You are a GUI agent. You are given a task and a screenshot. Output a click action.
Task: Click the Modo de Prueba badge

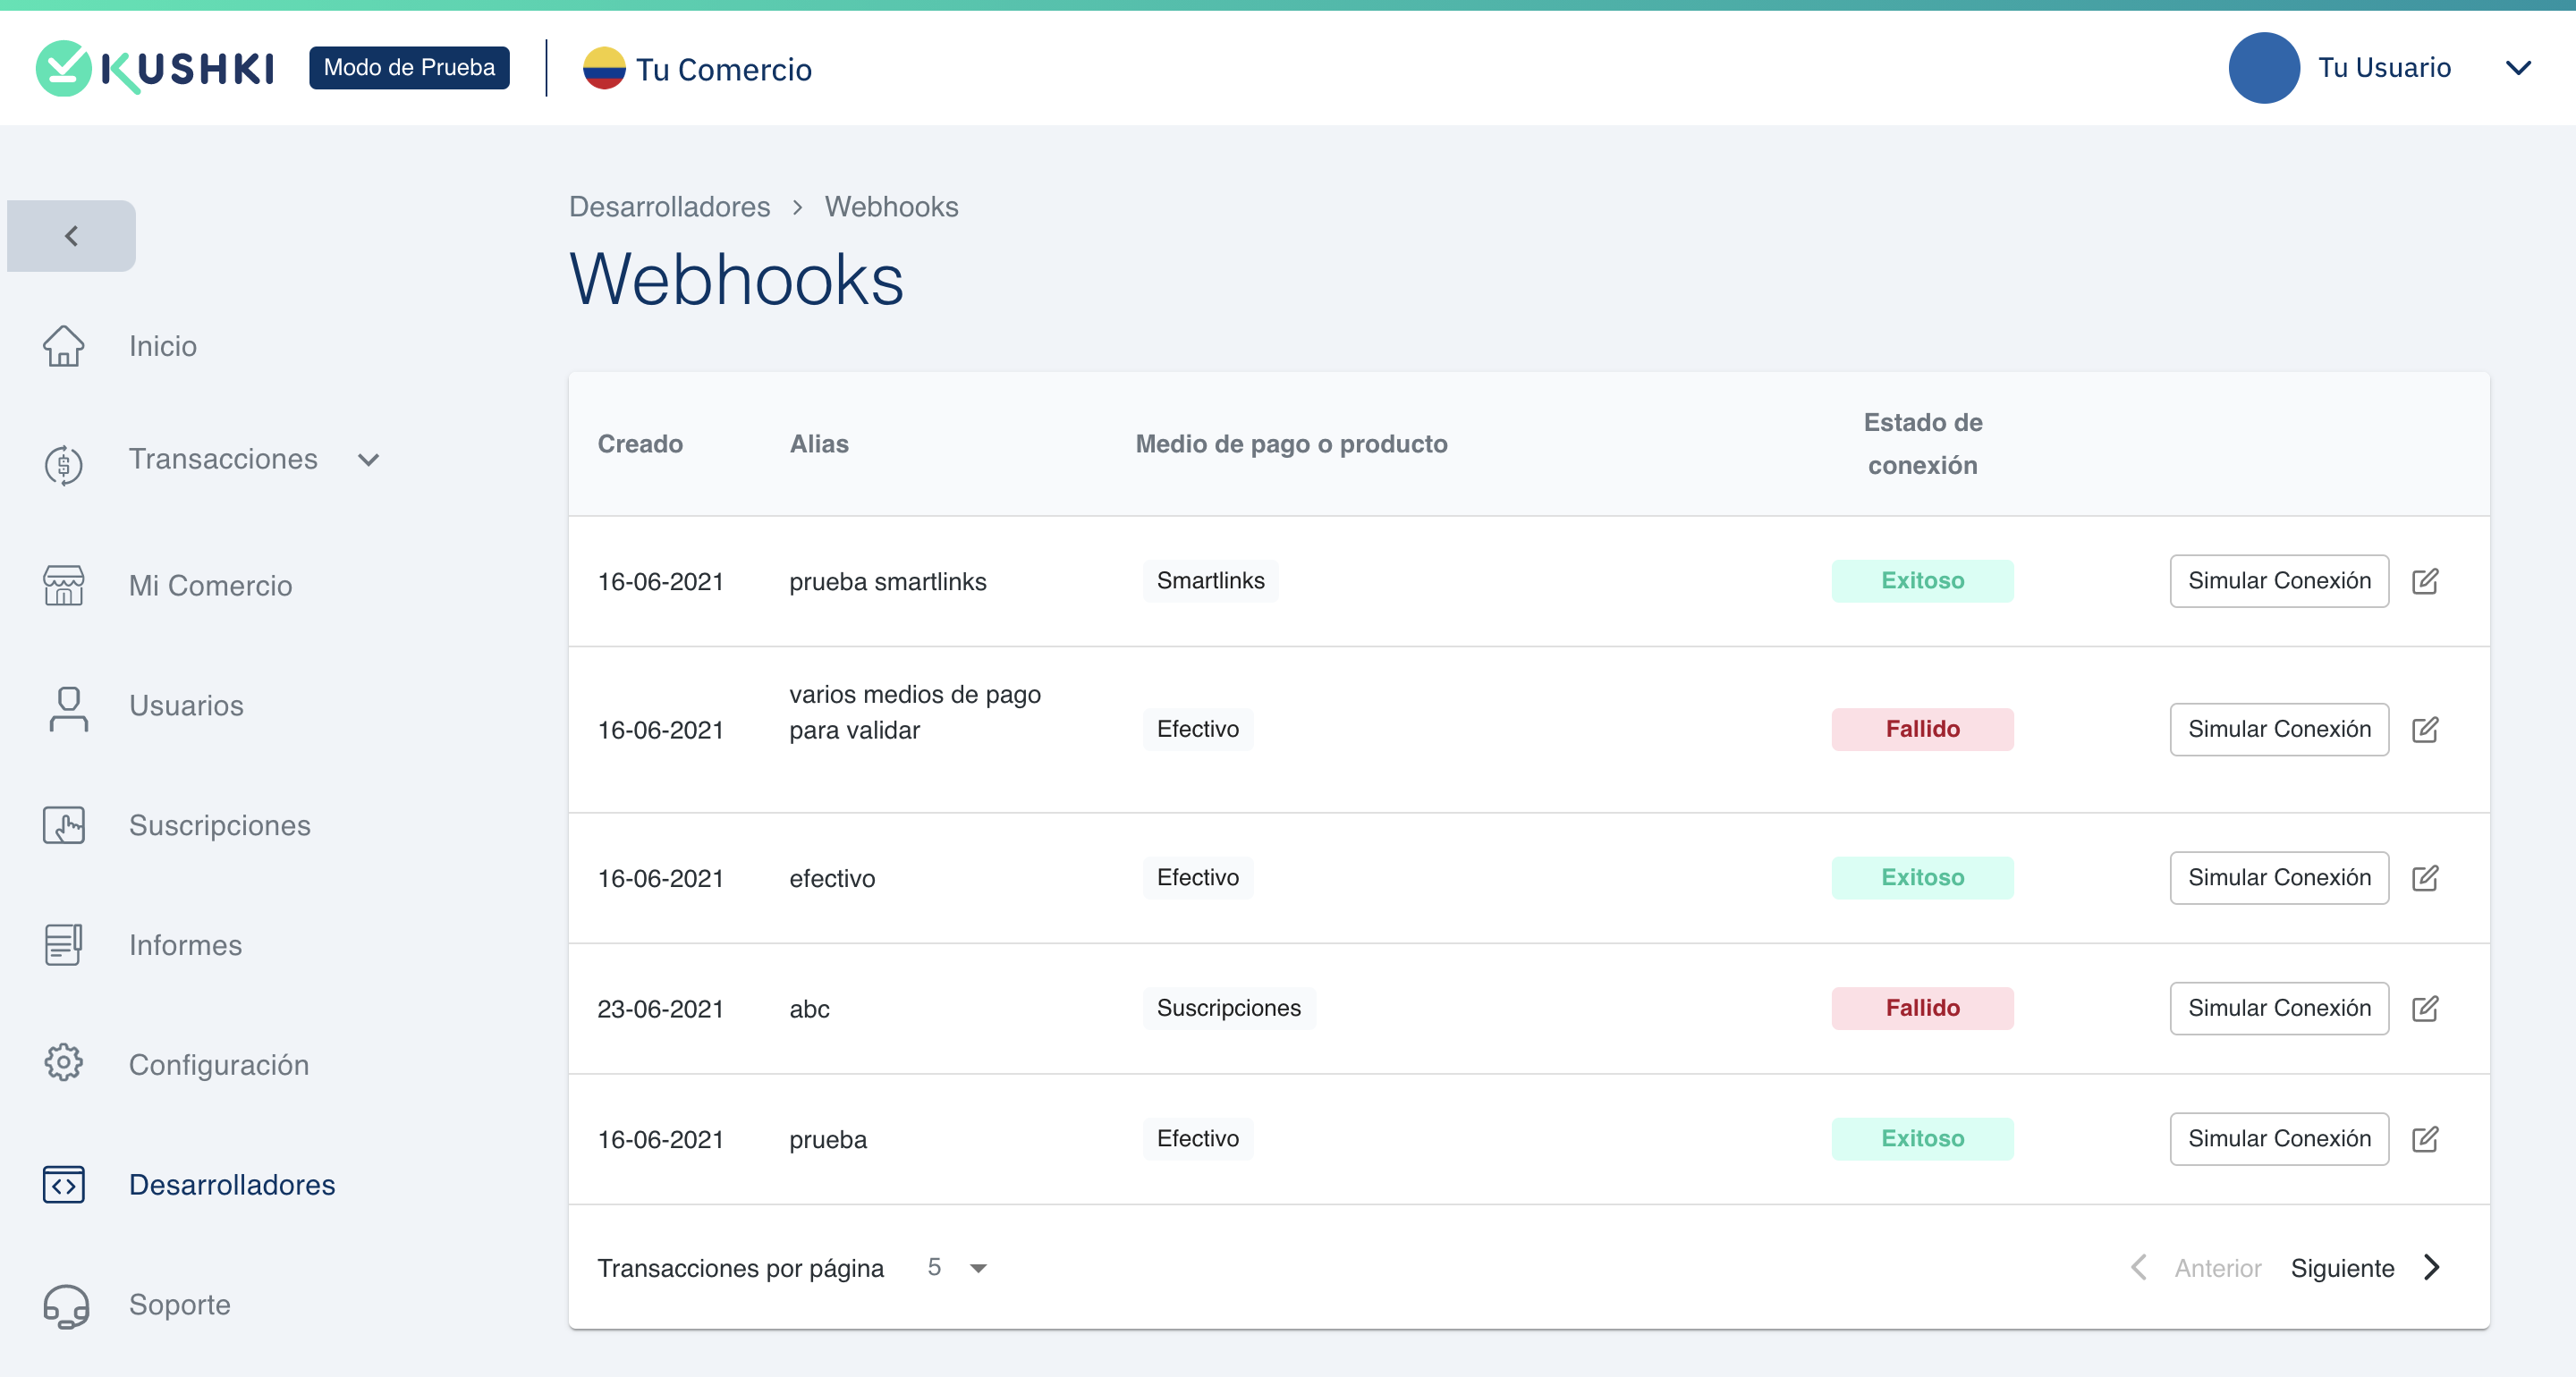409,68
